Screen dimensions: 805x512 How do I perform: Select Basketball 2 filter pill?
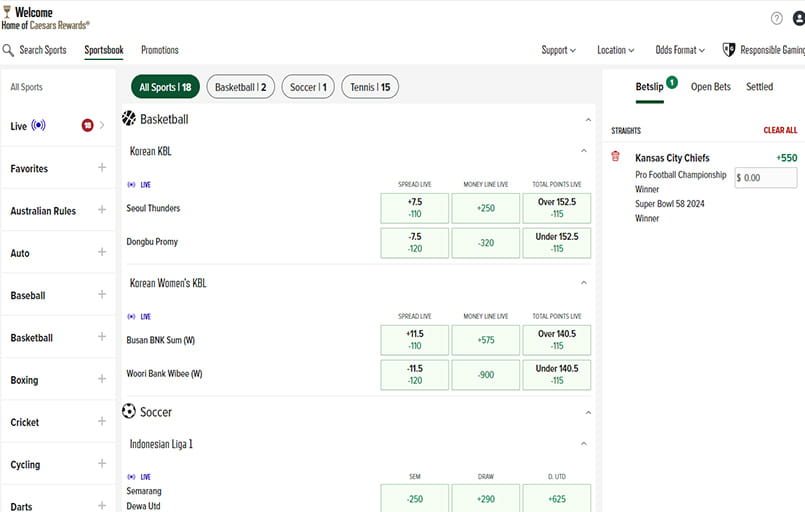(x=240, y=87)
